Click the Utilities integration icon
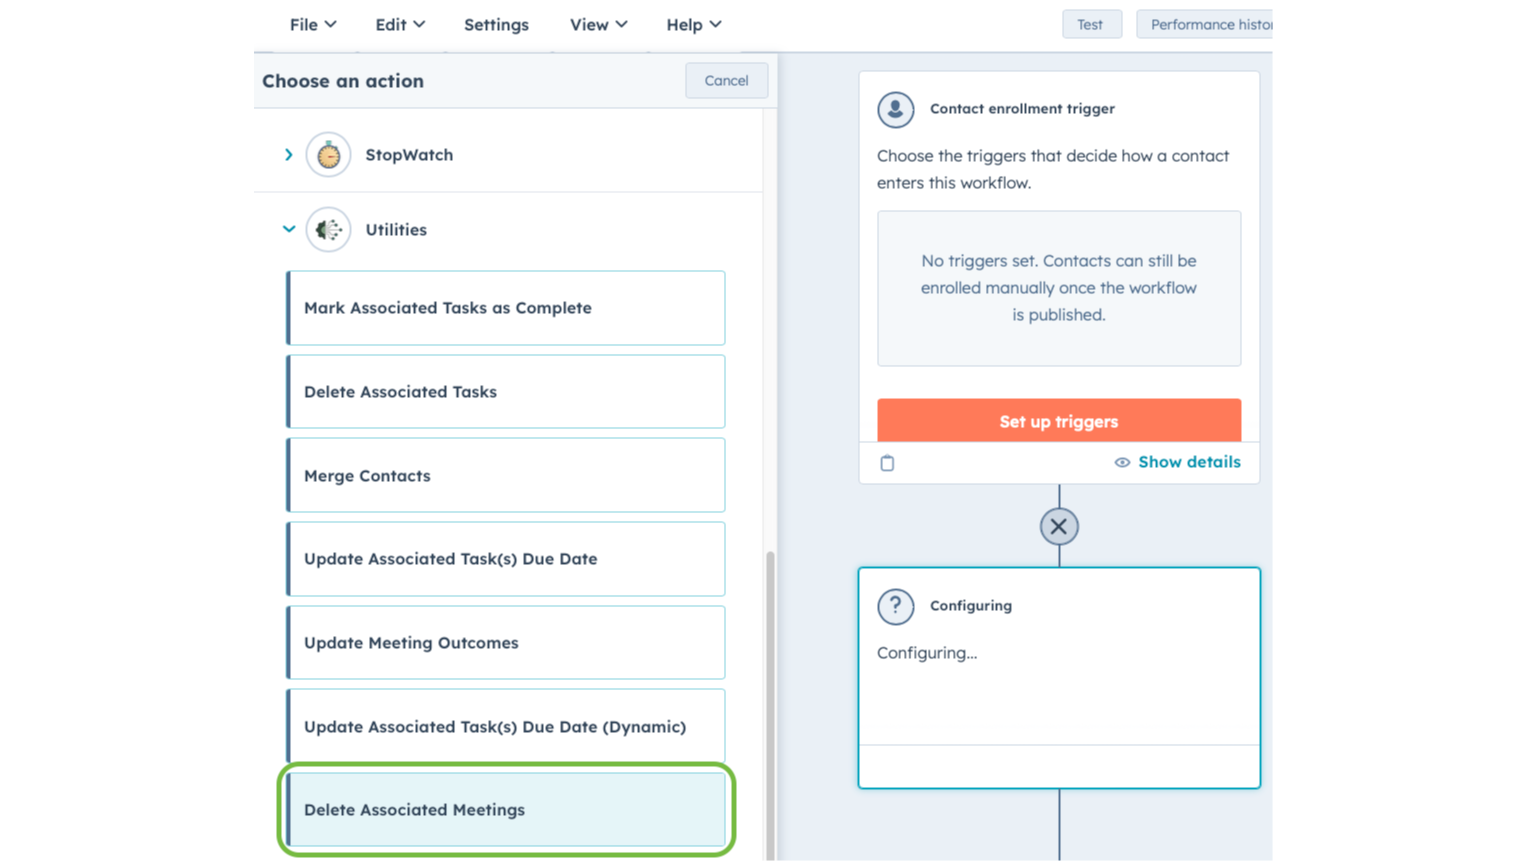This screenshot has height=861, width=1530. pyautogui.click(x=328, y=229)
